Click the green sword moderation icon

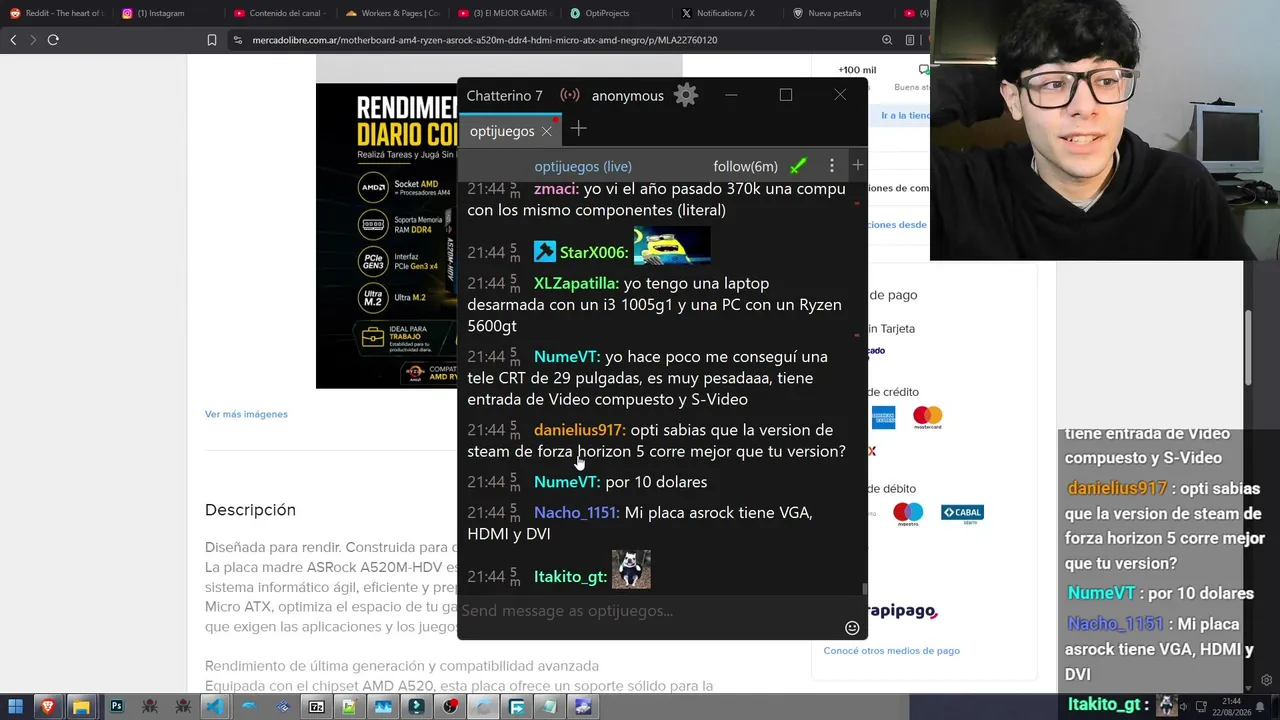click(x=798, y=166)
